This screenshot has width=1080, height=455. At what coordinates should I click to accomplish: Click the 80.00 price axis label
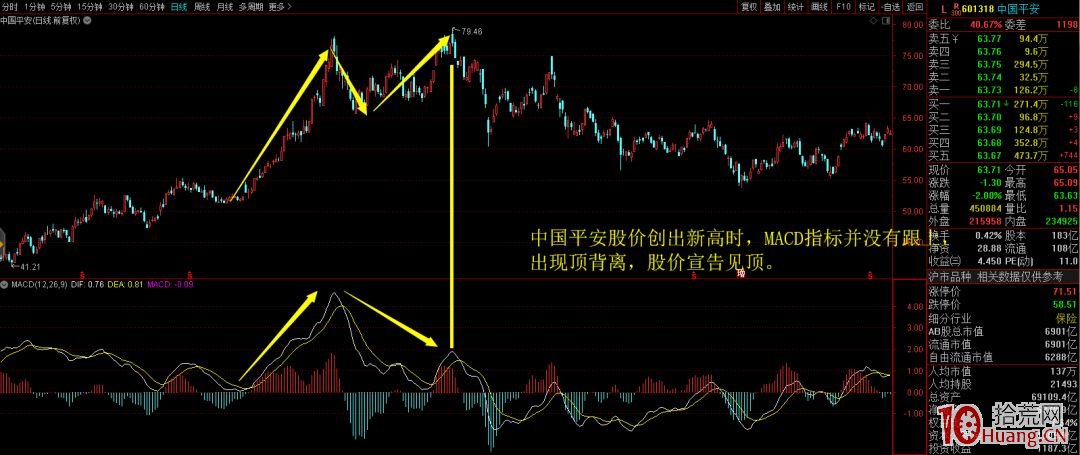tap(911, 25)
